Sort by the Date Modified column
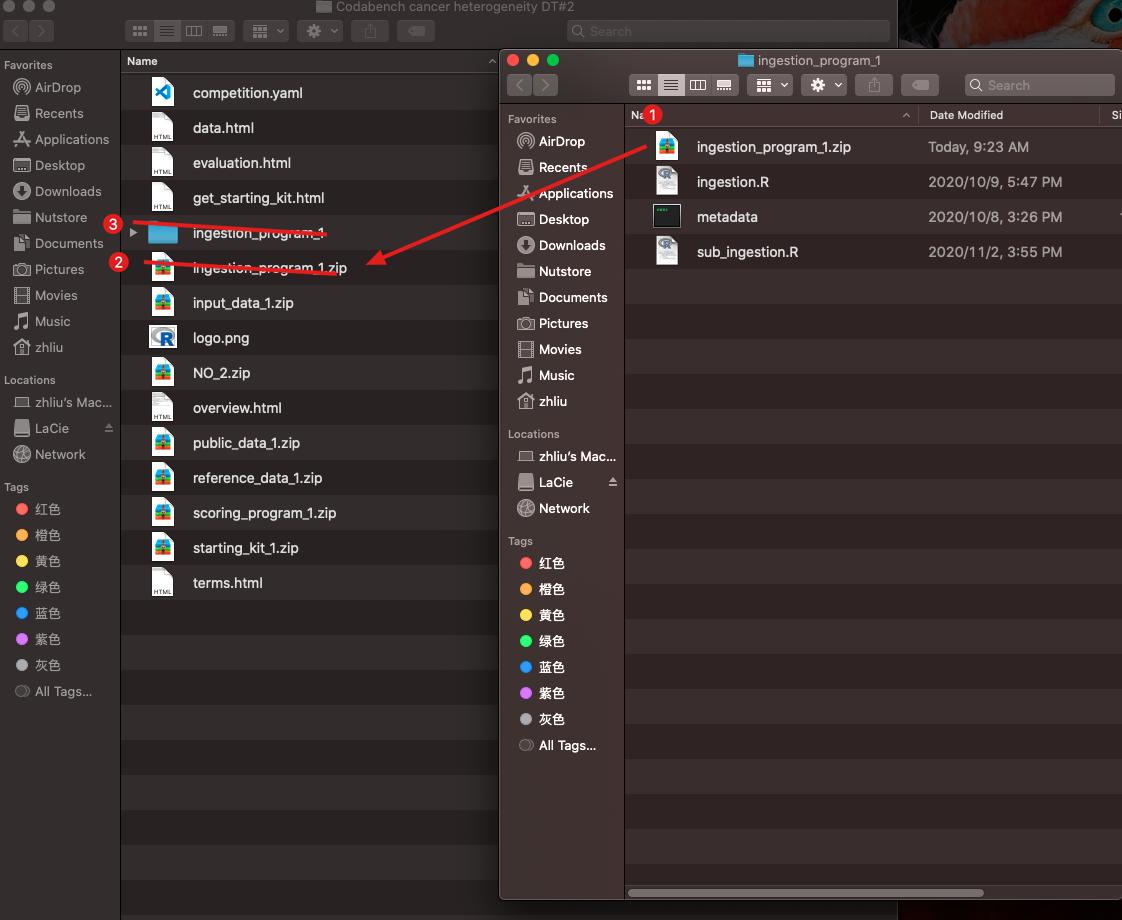1122x920 pixels. tap(966, 115)
